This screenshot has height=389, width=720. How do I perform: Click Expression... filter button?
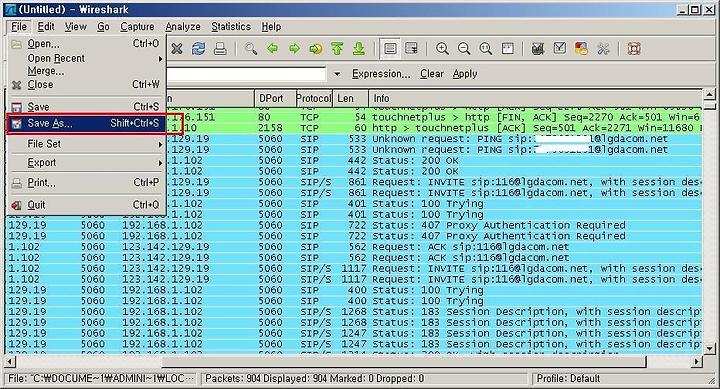coord(381,74)
